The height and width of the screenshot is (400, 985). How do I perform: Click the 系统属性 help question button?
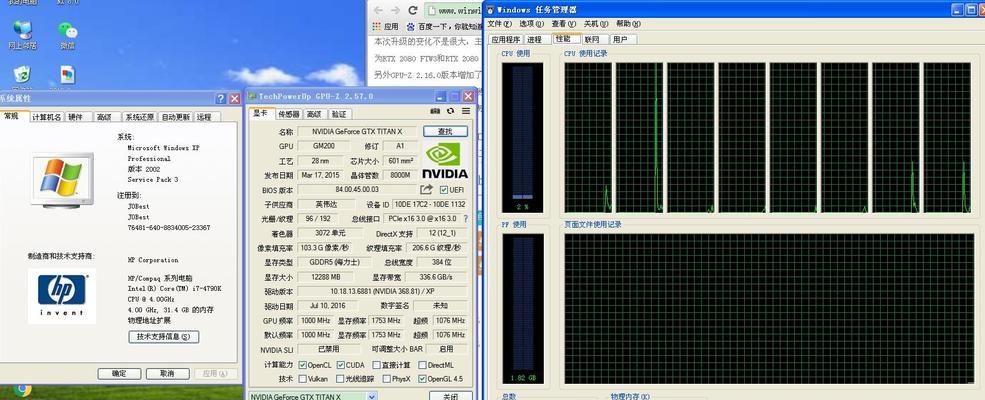(220, 99)
